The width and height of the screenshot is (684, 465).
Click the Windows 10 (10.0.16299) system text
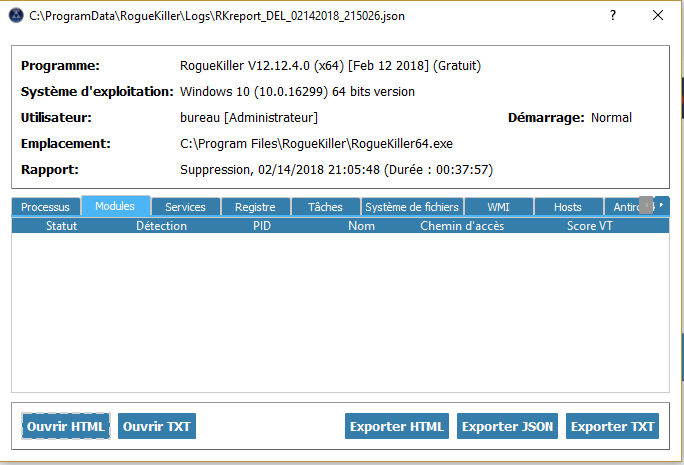coord(297,92)
